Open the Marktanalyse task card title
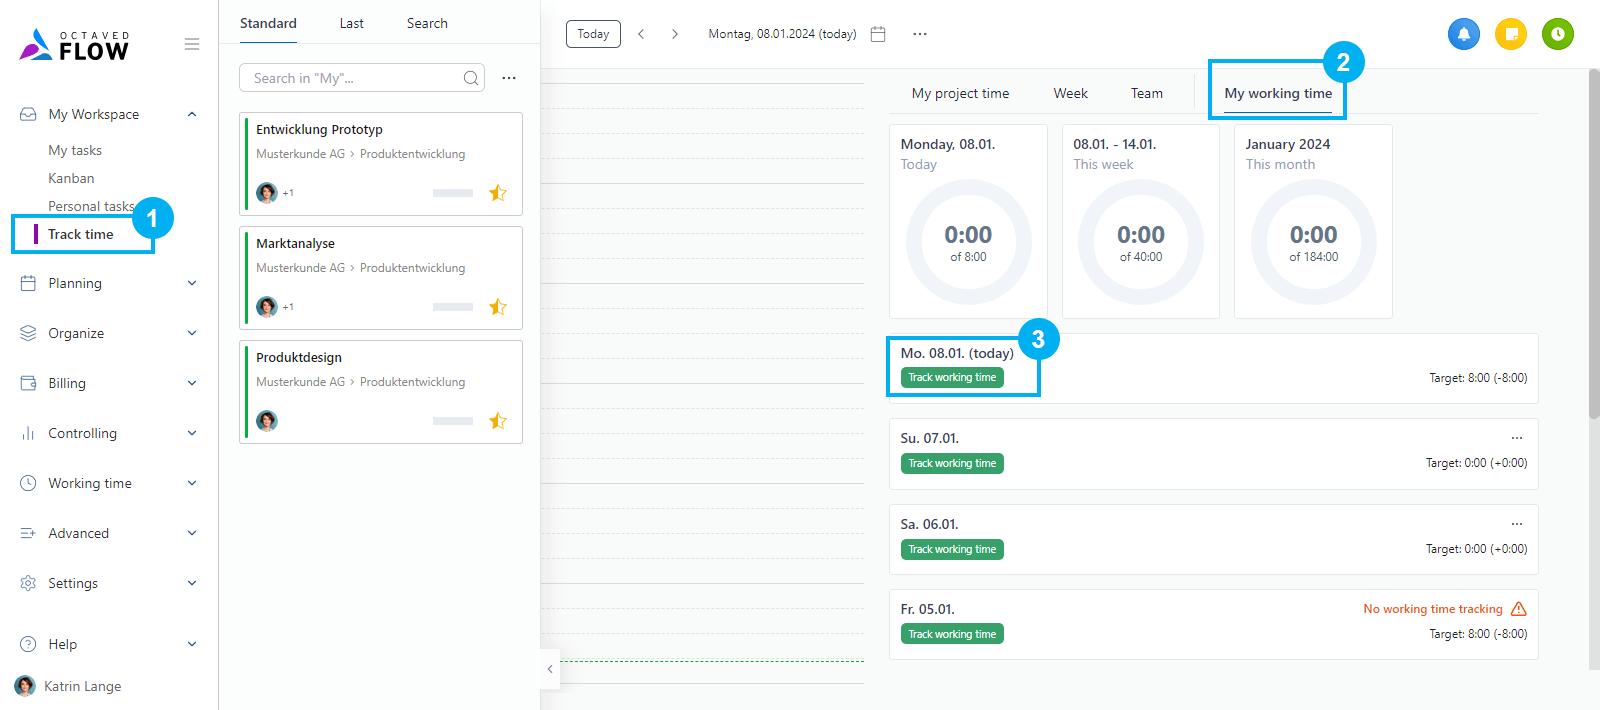The width and height of the screenshot is (1600, 710). click(295, 243)
